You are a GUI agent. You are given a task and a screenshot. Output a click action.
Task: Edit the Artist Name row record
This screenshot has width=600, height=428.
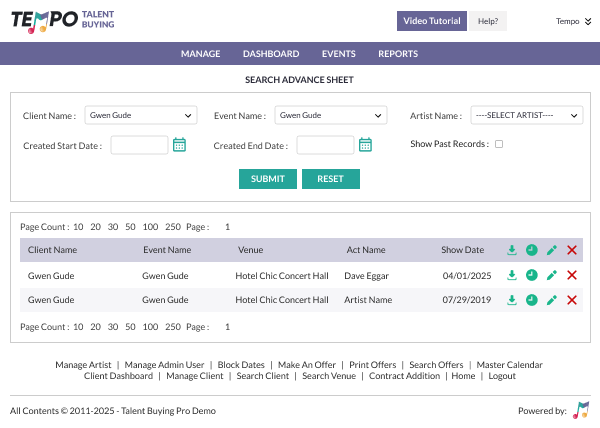click(552, 300)
